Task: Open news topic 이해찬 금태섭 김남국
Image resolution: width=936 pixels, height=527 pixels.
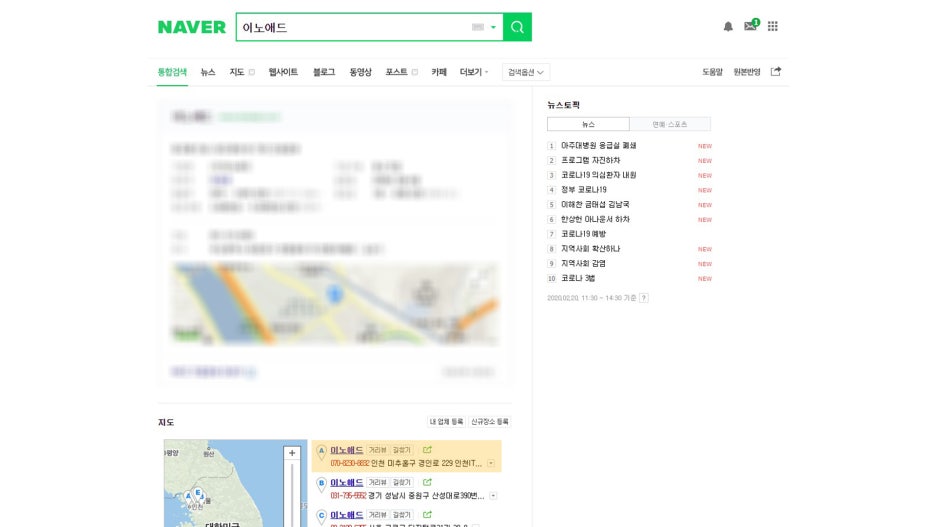Action: pyautogui.click(x=595, y=205)
